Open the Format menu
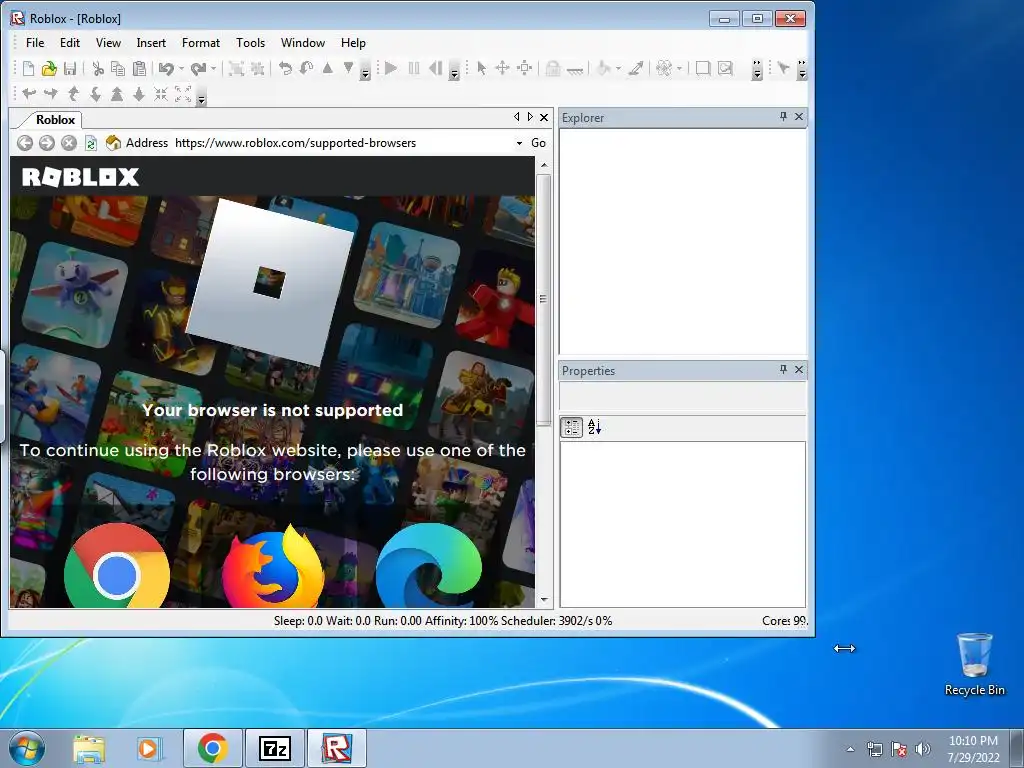Viewport: 1024px width, 768px height. pyautogui.click(x=200, y=43)
